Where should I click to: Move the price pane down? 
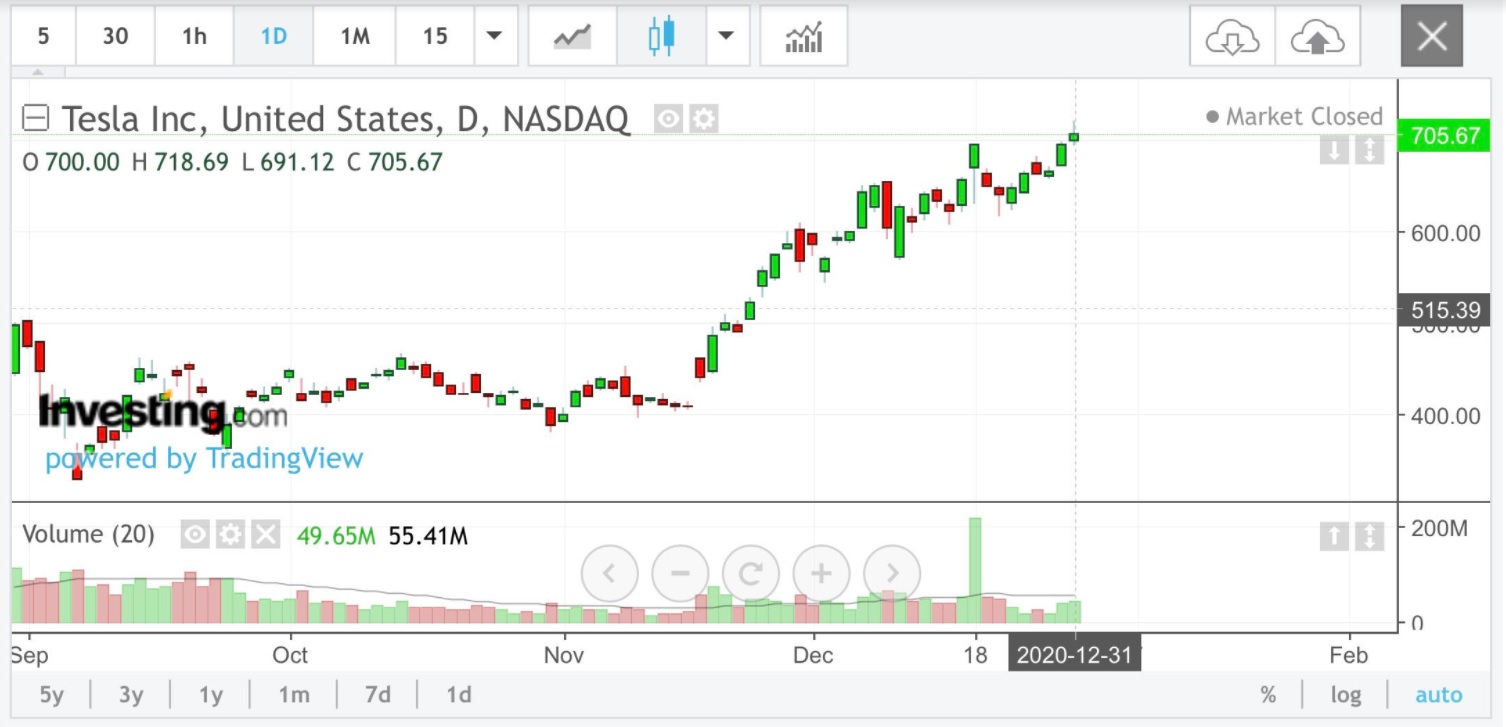(1334, 151)
